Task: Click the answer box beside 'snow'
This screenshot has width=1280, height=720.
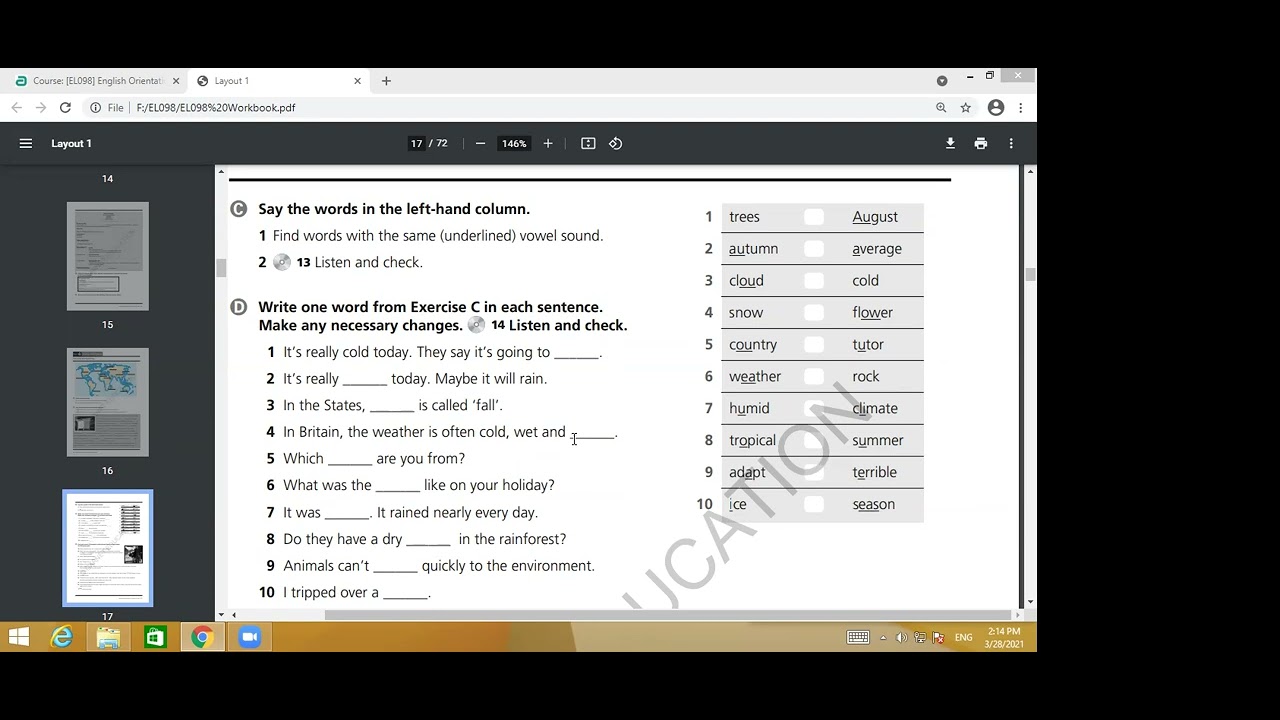Action: pos(814,313)
